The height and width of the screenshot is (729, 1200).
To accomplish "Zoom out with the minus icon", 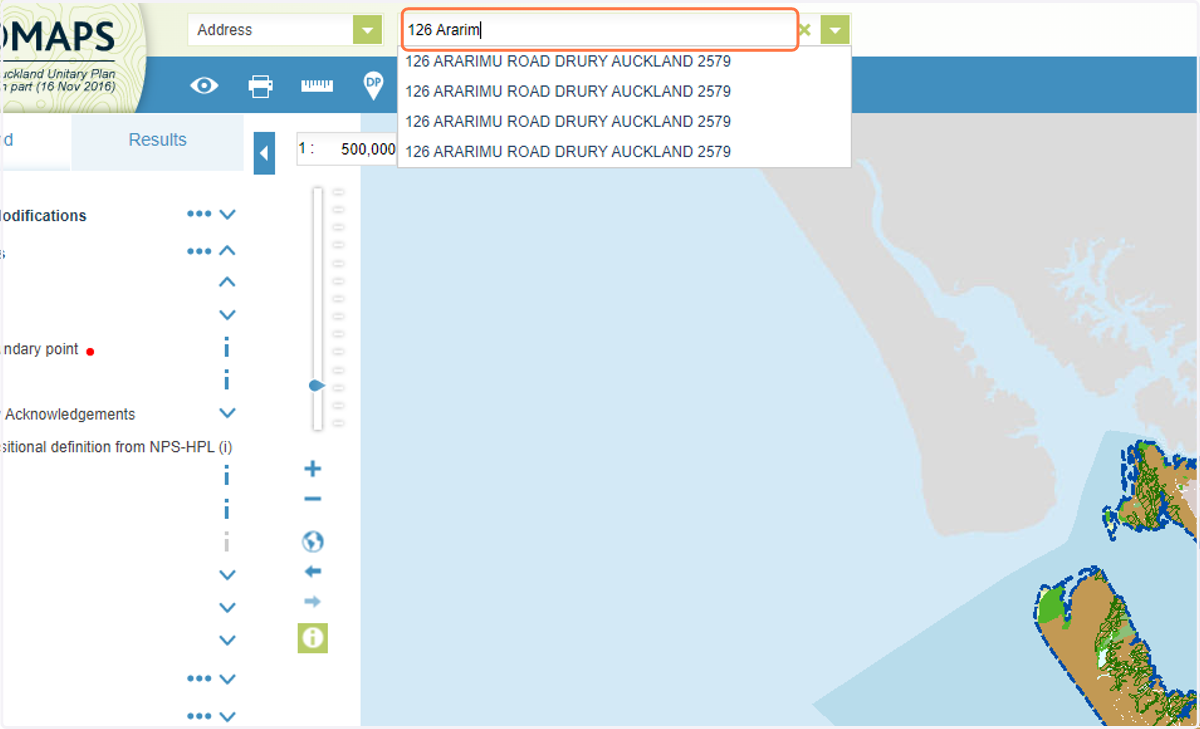I will tap(312, 499).
